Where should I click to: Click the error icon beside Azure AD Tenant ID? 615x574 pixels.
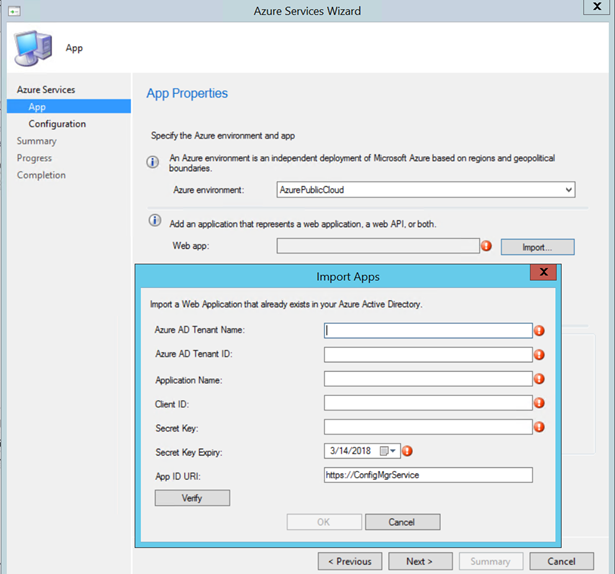(x=539, y=355)
